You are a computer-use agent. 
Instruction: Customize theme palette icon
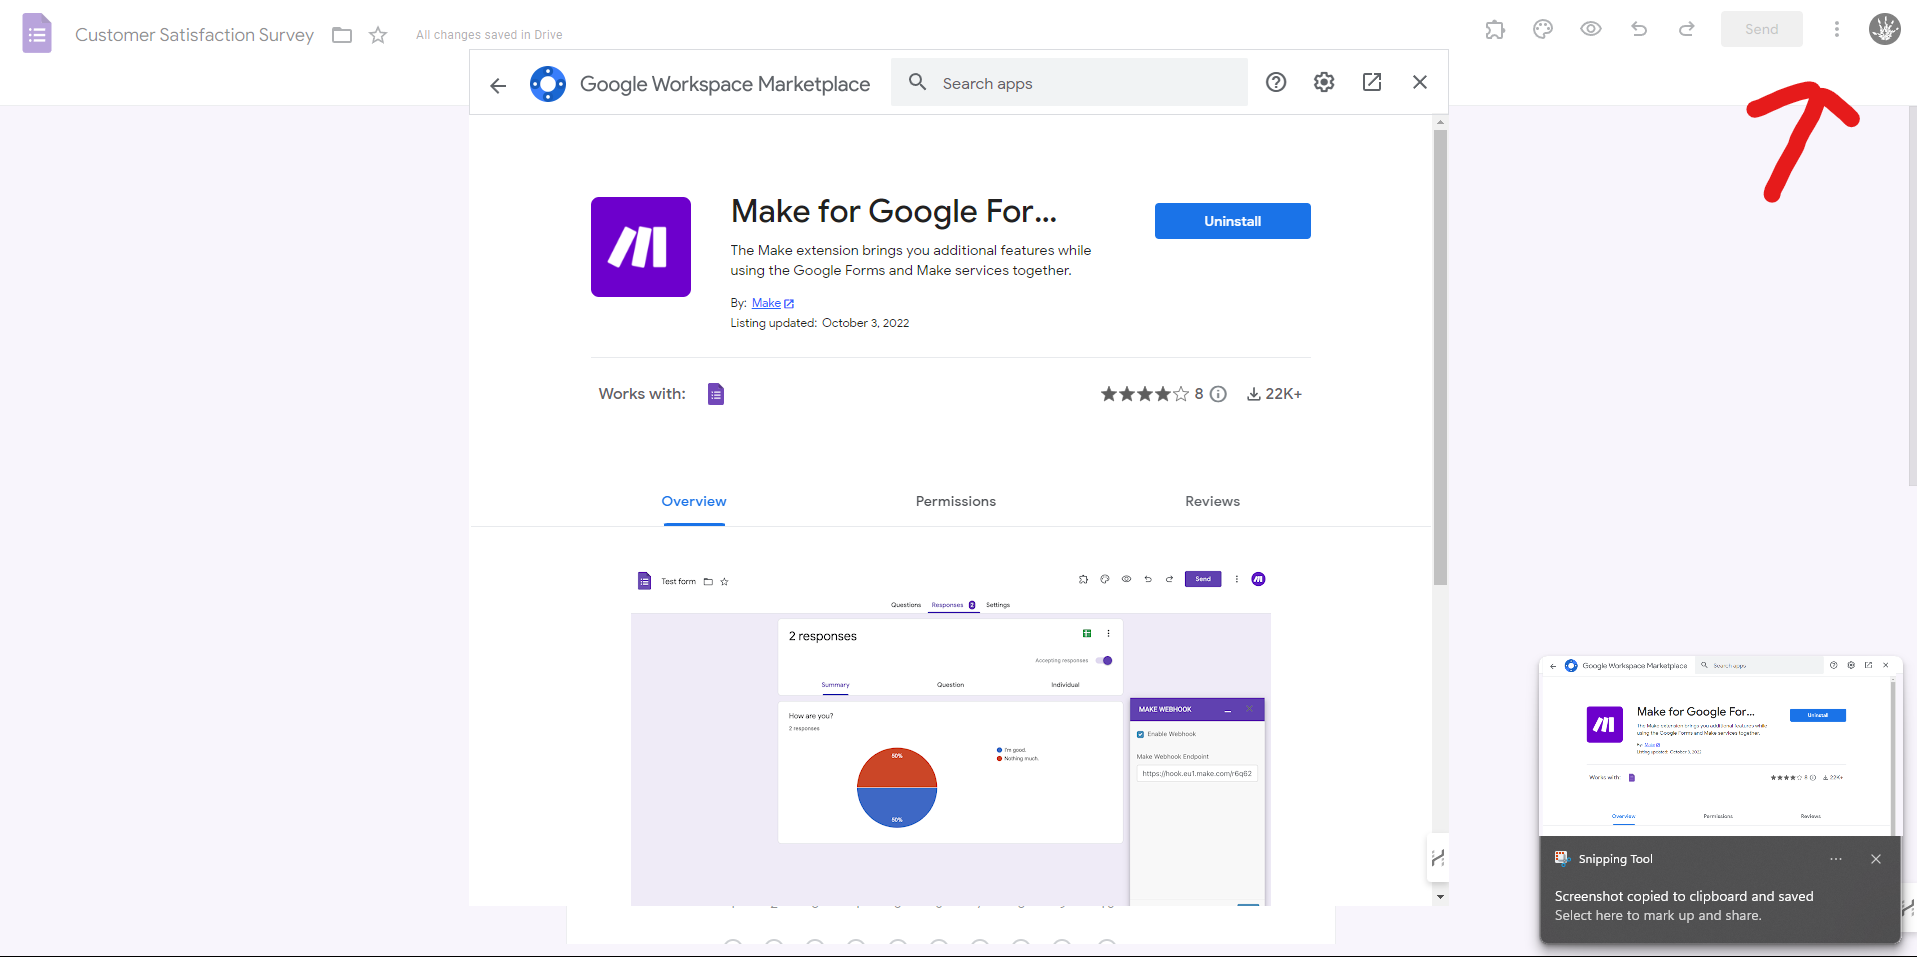[1543, 29]
